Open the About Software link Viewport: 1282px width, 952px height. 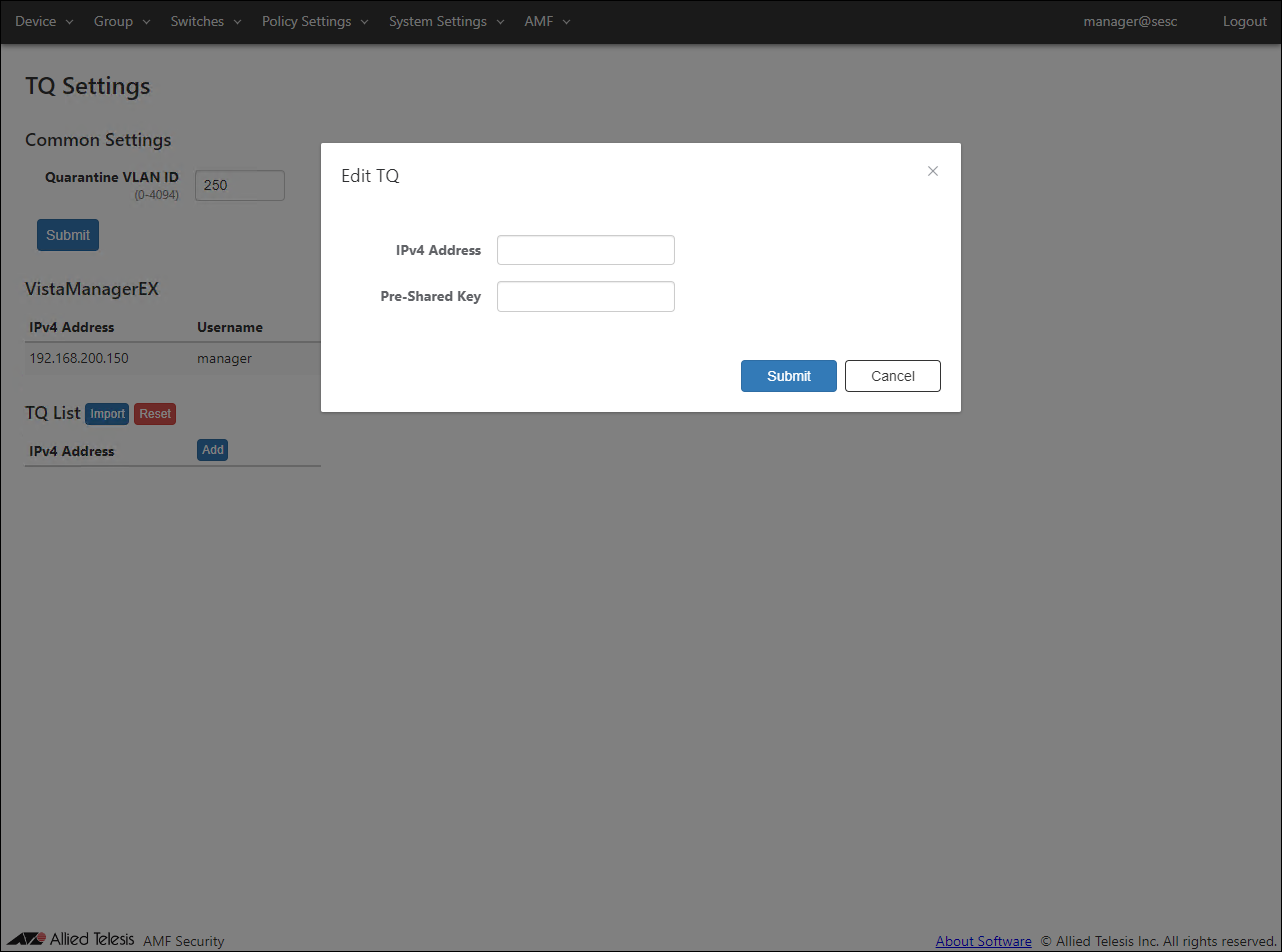[x=983, y=941]
